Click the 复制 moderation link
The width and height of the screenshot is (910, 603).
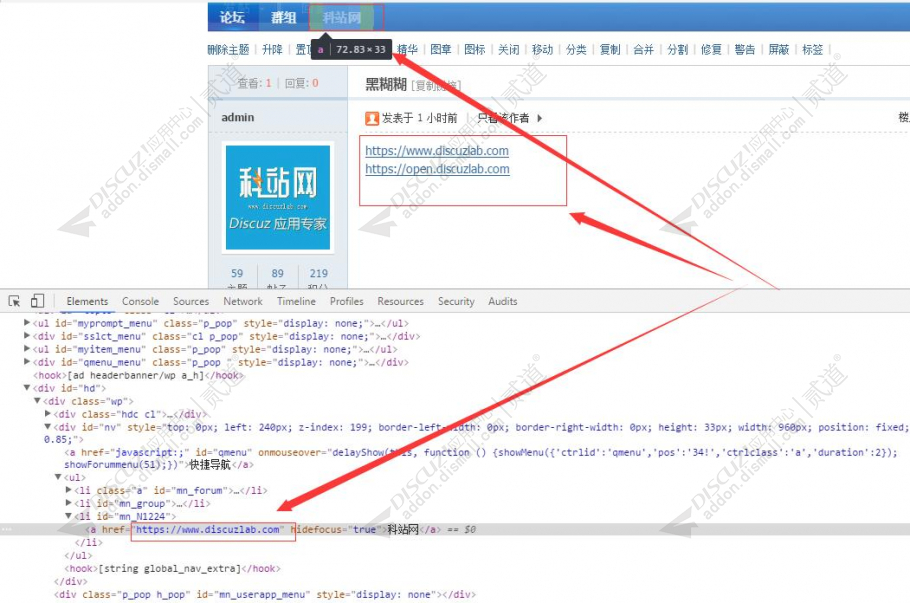[x=609, y=50]
